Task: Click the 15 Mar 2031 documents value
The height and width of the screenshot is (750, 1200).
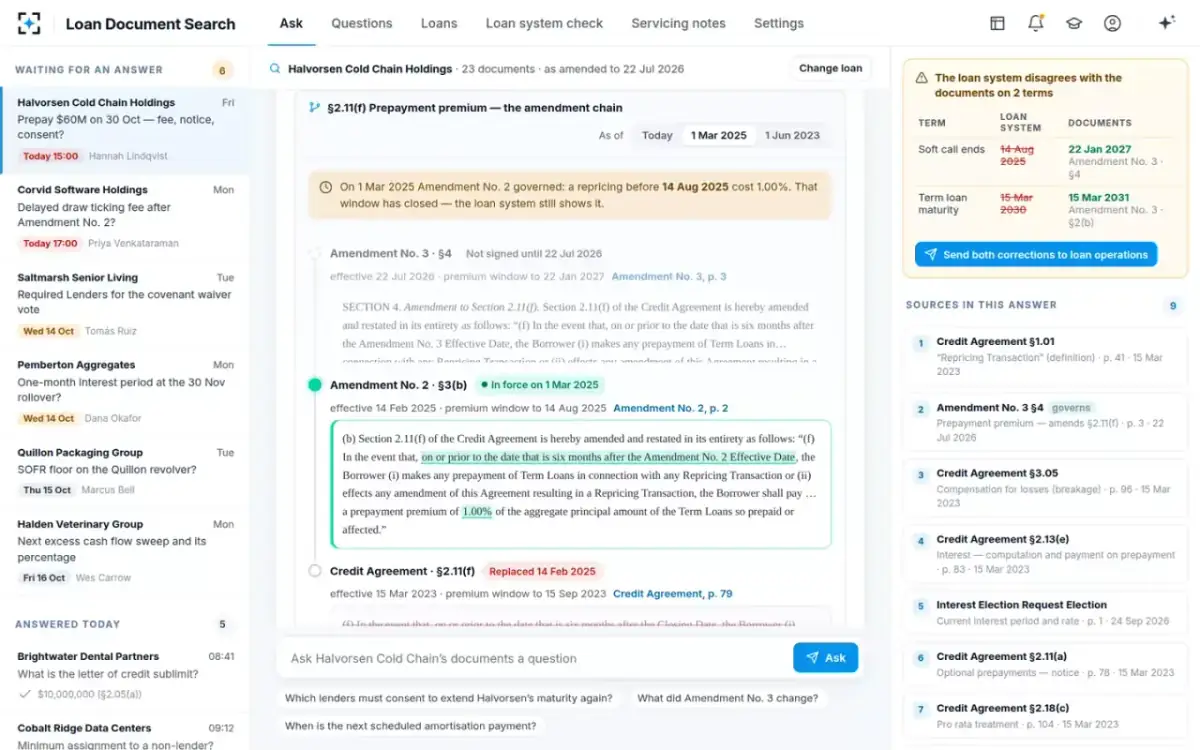Action: click(x=1100, y=197)
